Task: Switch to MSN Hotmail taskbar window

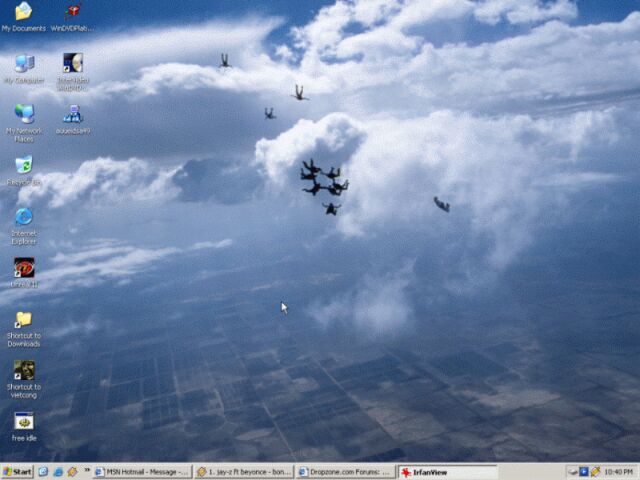Action: (141, 472)
